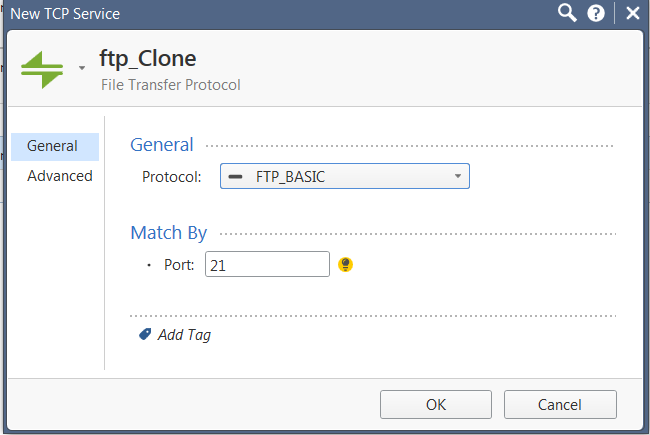
Task: Focus the Port field containing 21
Action: pos(267,264)
